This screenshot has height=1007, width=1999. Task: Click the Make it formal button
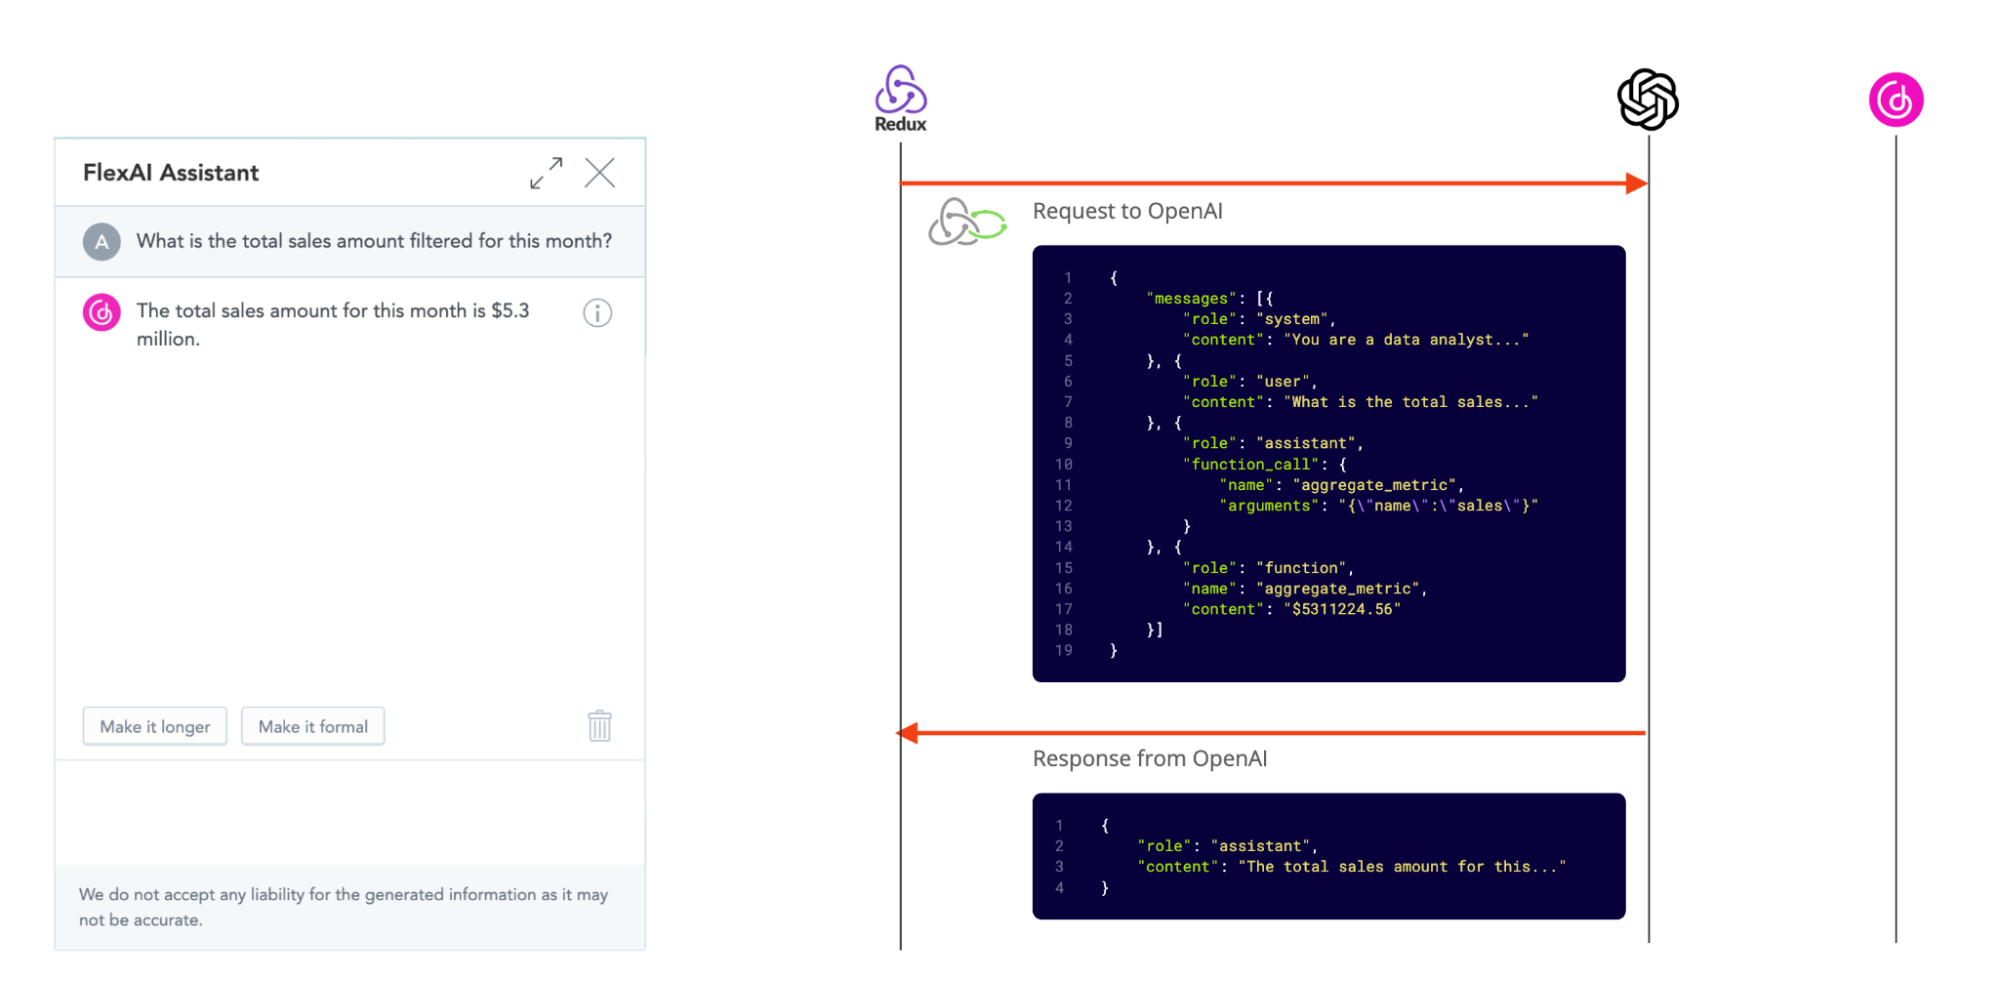[313, 726]
